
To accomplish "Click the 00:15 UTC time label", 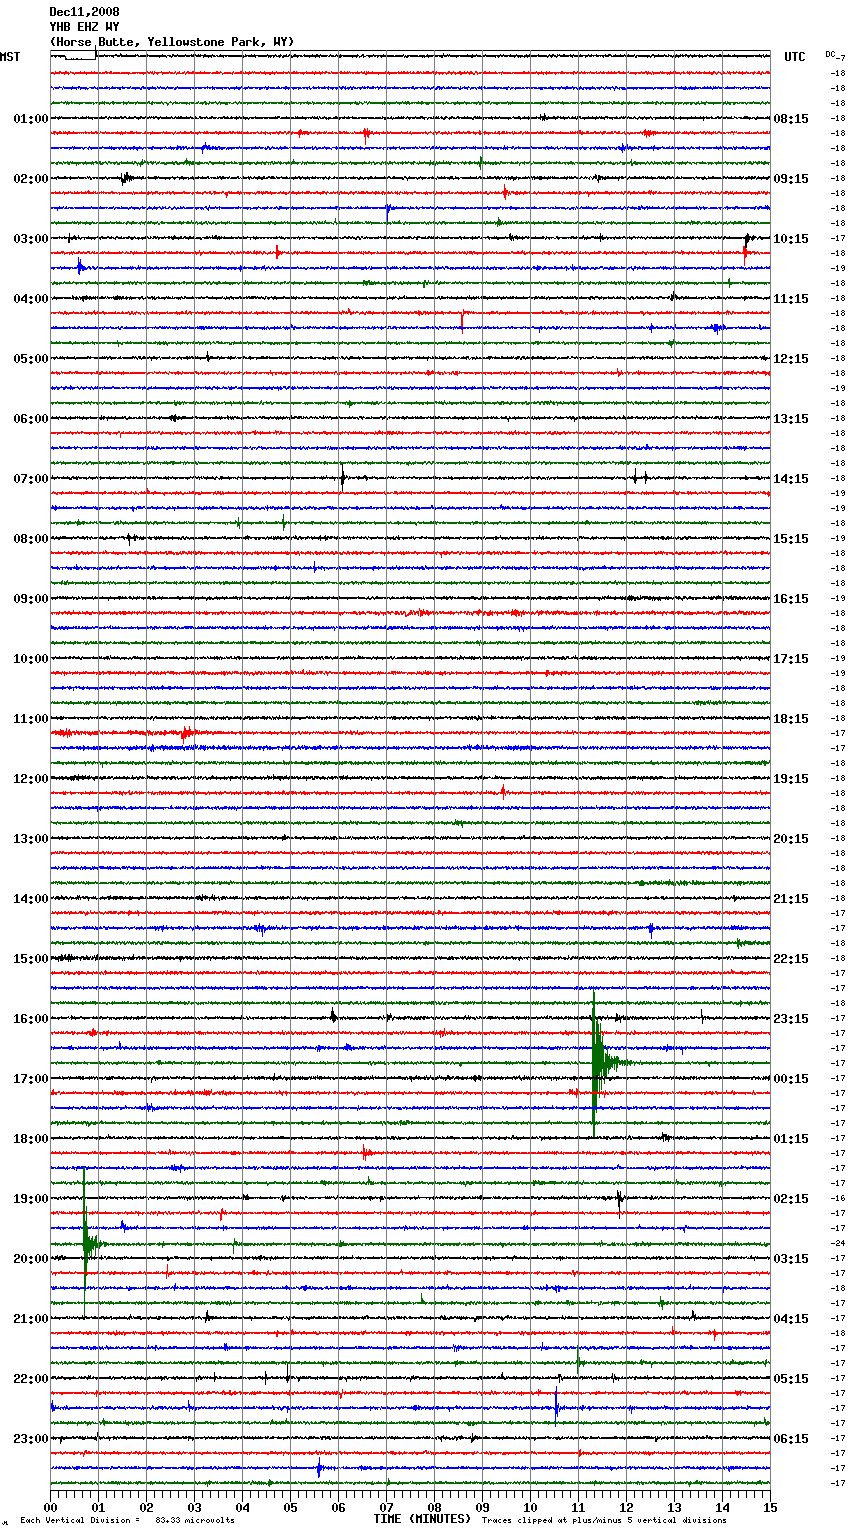I will coord(791,1079).
